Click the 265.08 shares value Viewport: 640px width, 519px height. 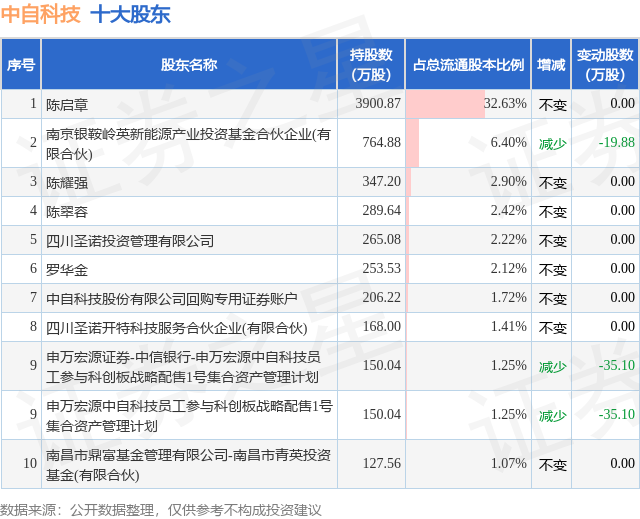tap(382, 239)
